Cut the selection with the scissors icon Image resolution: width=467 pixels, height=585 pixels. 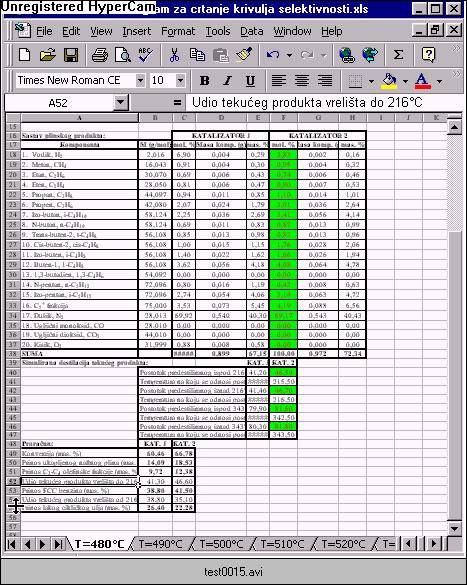point(174,55)
